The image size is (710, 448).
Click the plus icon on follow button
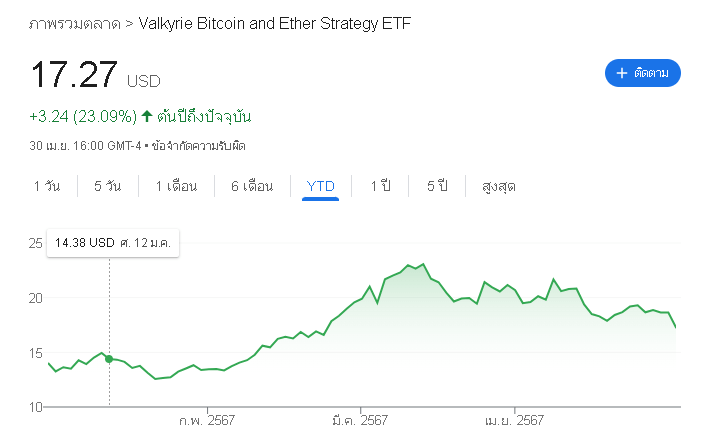point(622,73)
